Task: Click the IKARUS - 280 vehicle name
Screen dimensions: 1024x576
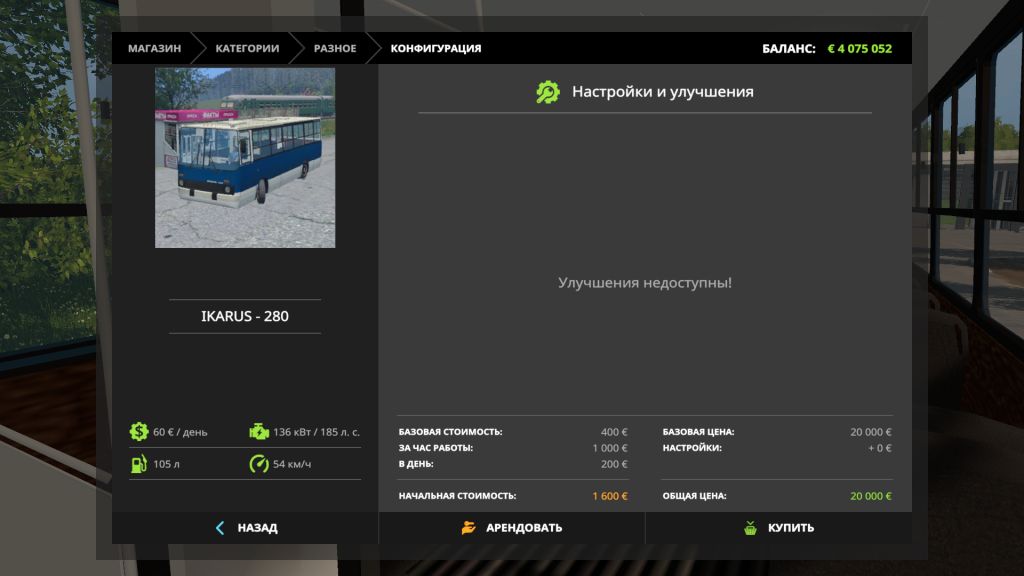Action: click(245, 316)
